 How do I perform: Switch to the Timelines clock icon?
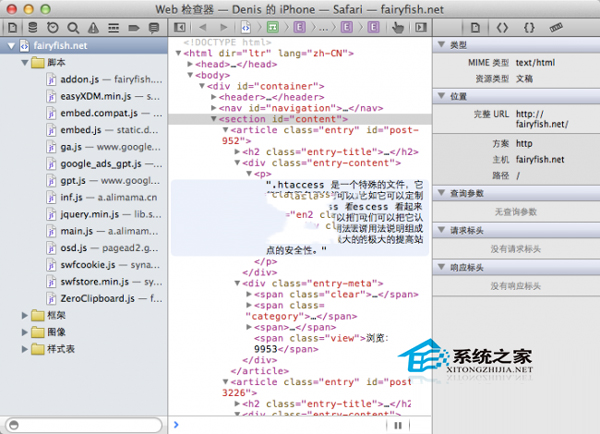pyautogui.click(x=52, y=26)
